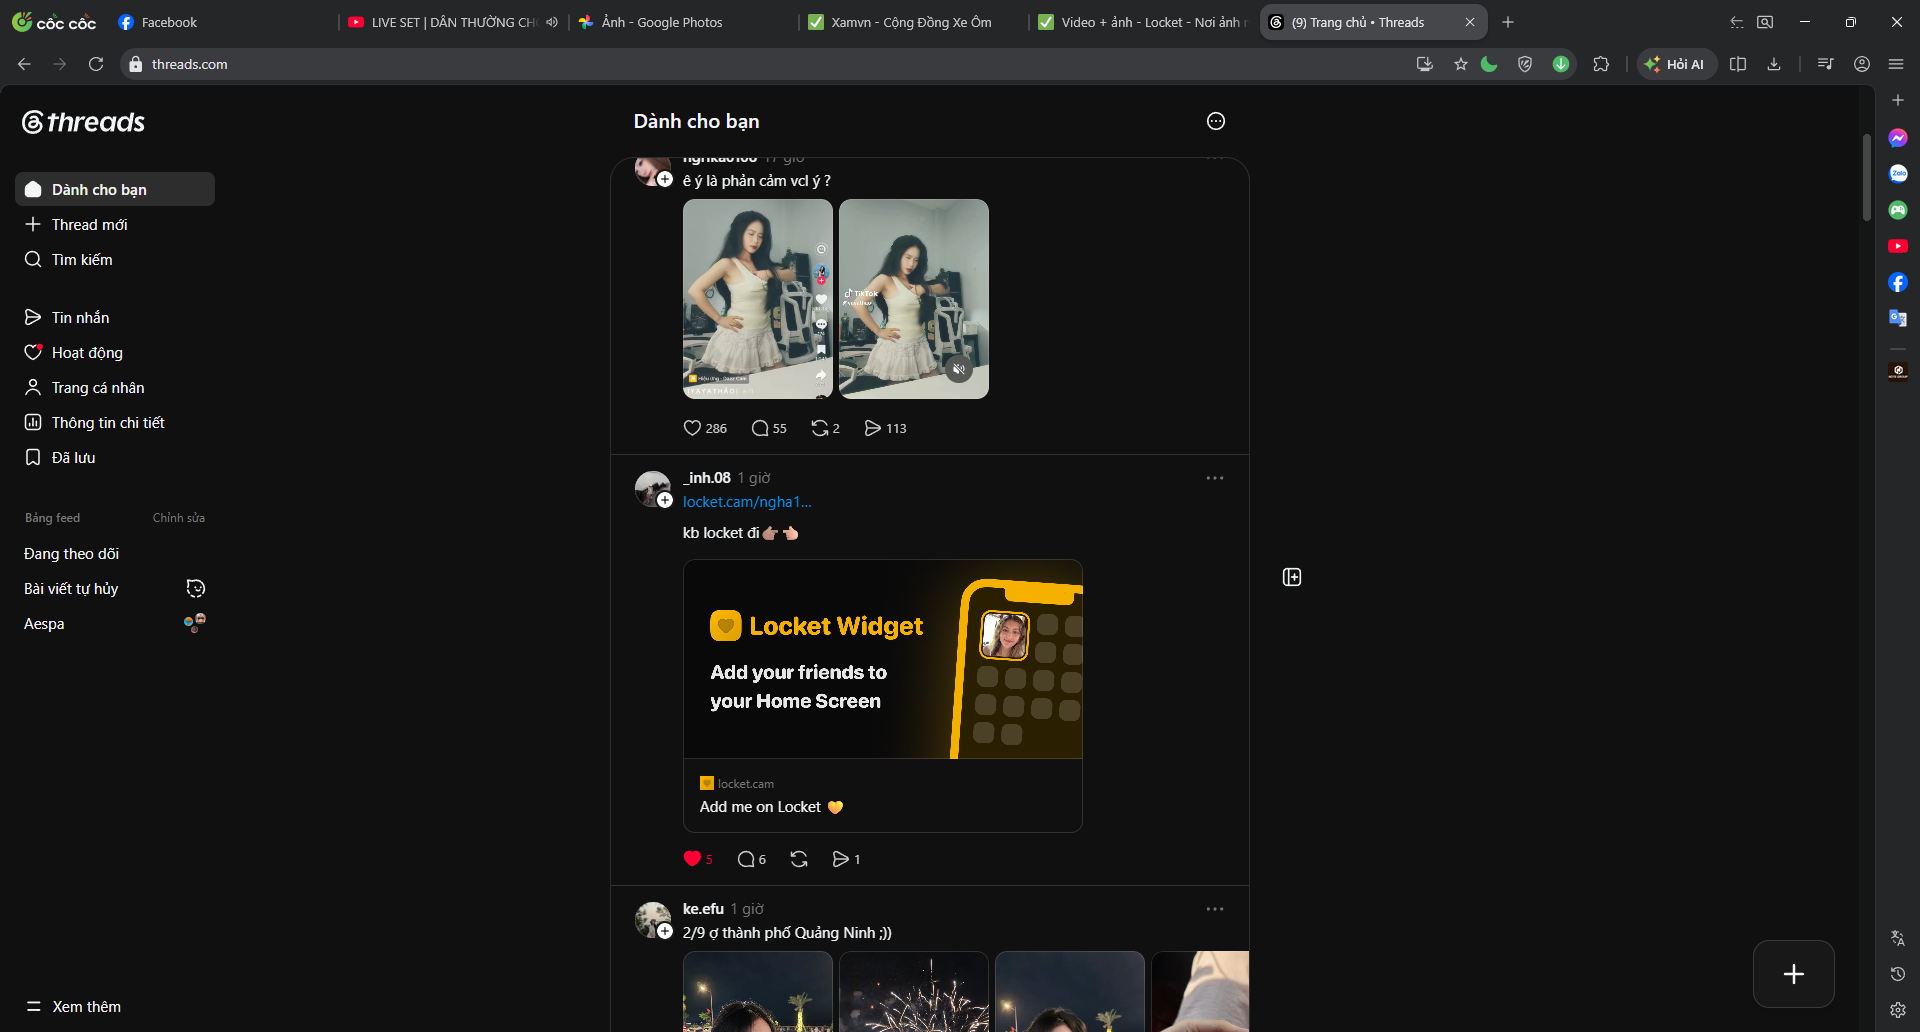Open Messenger in the browser sidebar
This screenshot has width=1920, height=1032.
coord(1898,138)
